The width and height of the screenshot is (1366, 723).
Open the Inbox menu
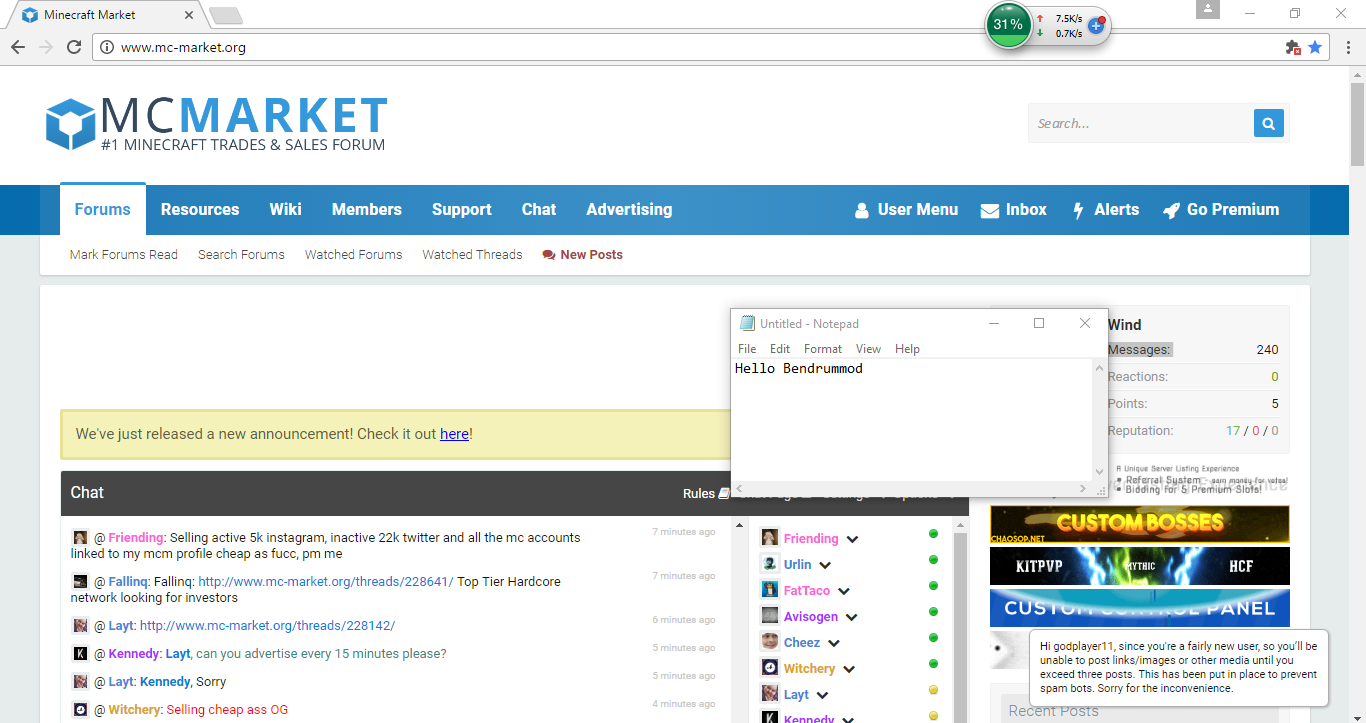[1014, 210]
